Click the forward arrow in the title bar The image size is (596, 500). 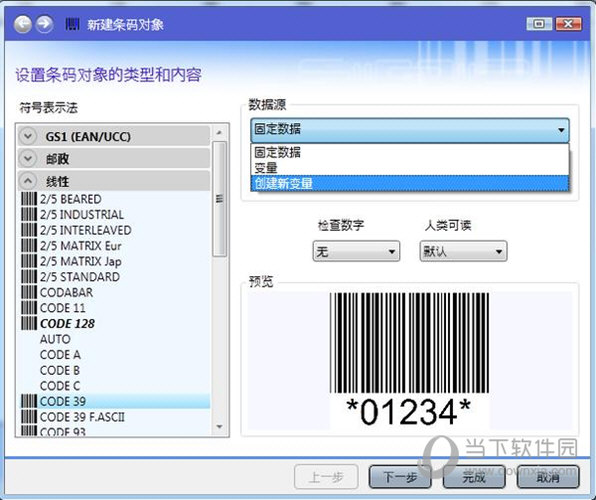click(x=44, y=24)
